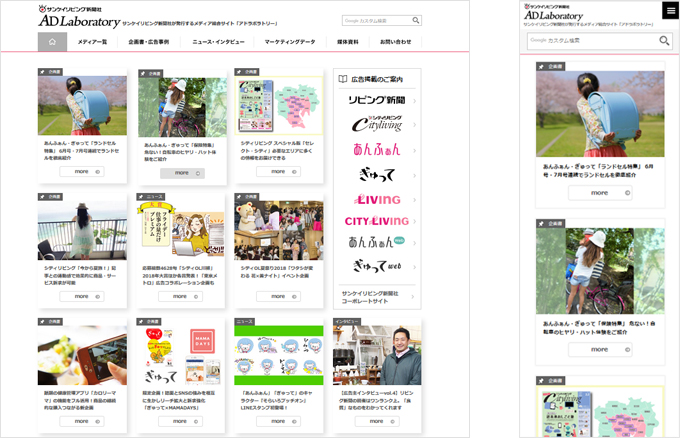Image resolution: width=680 pixels, height=438 pixels.
Task: Open the mobile view Cityliving map image
Action: click(x=600, y=412)
